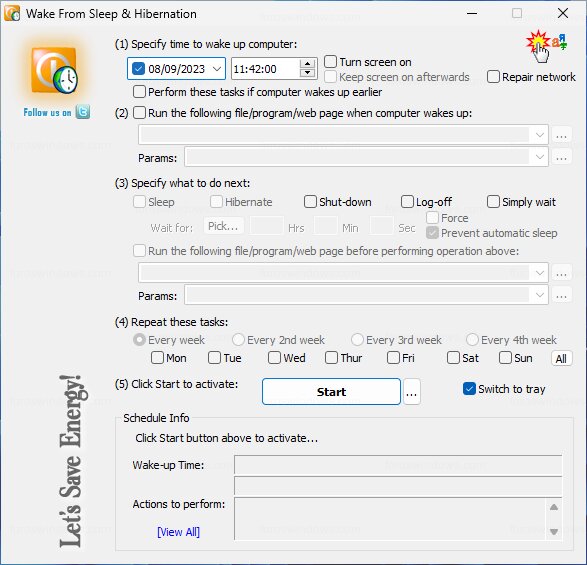This screenshot has height=565, width=587.
Task: Expand the first Params dropdown
Action: click(x=539, y=157)
